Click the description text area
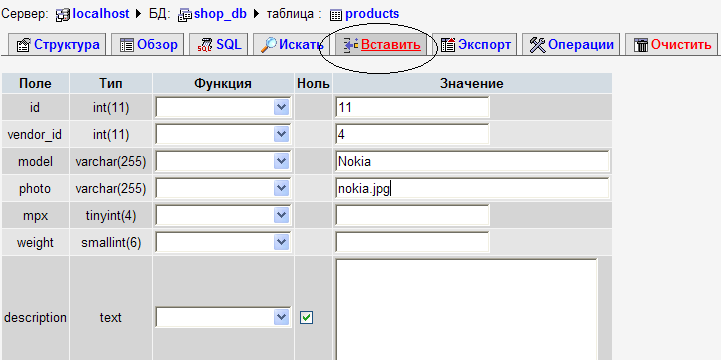Image resolution: width=721 pixels, height=360 pixels. click(x=467, y=309)
